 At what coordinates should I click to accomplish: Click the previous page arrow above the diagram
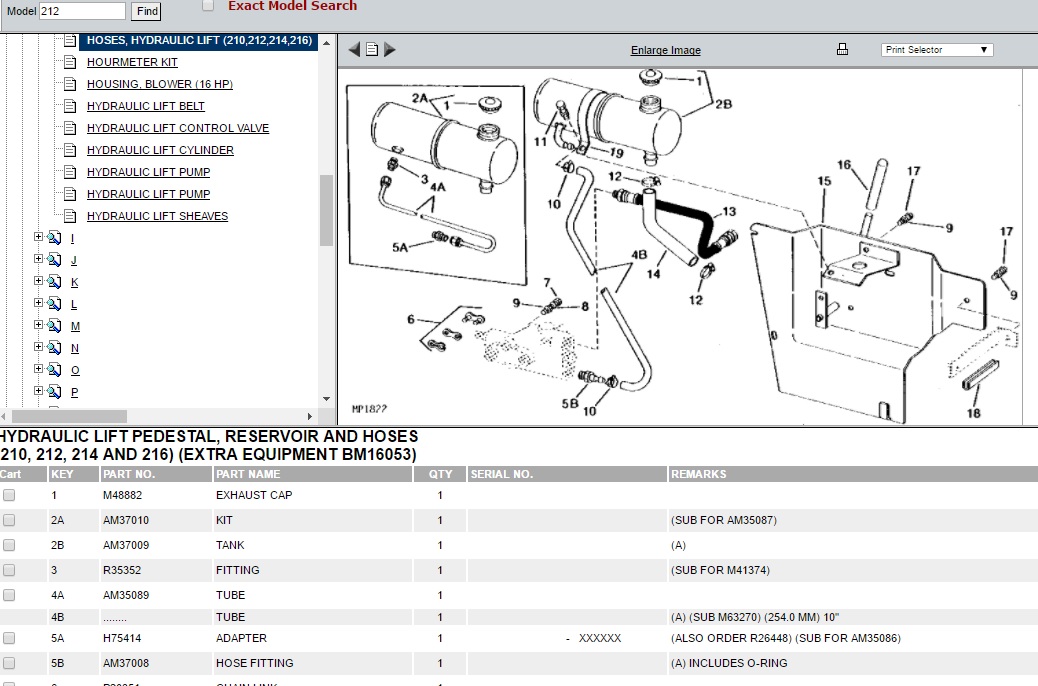(x=354, y=50)
